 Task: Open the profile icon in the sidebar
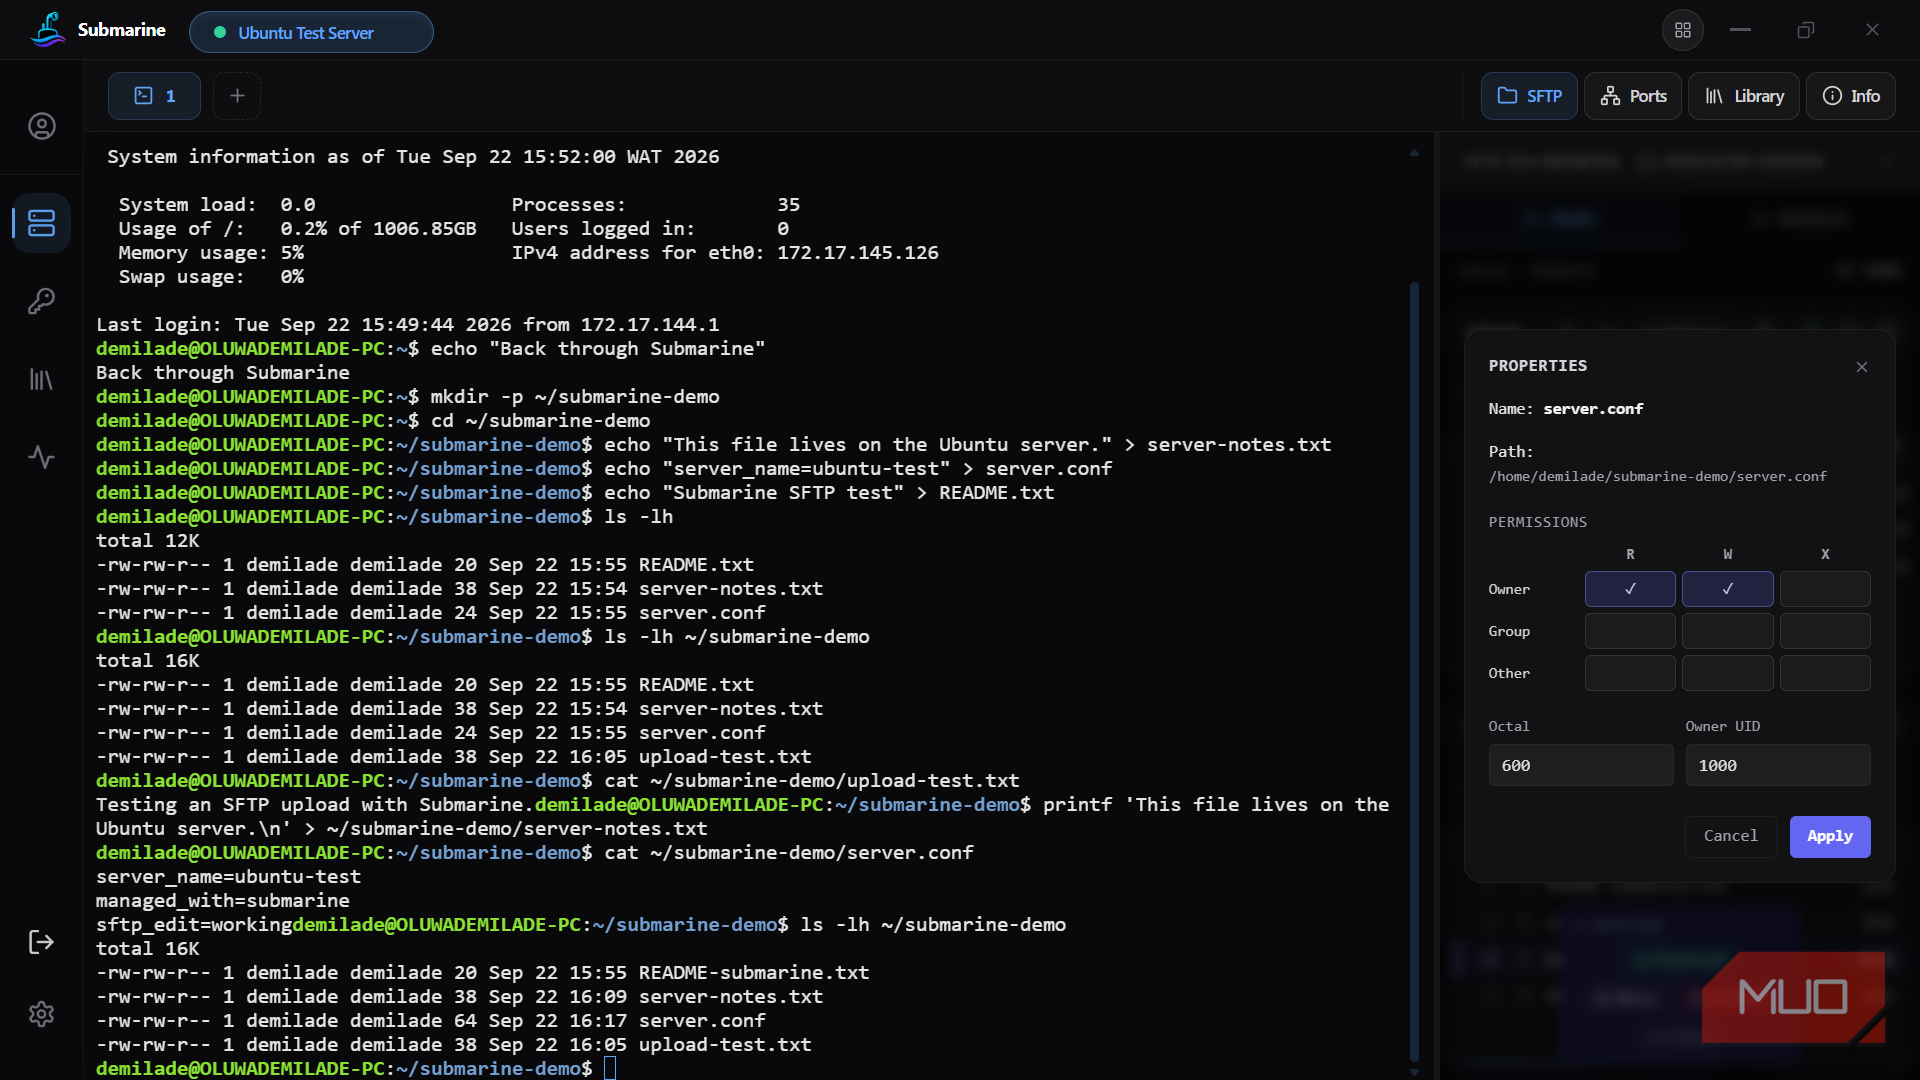pos(41,126)
